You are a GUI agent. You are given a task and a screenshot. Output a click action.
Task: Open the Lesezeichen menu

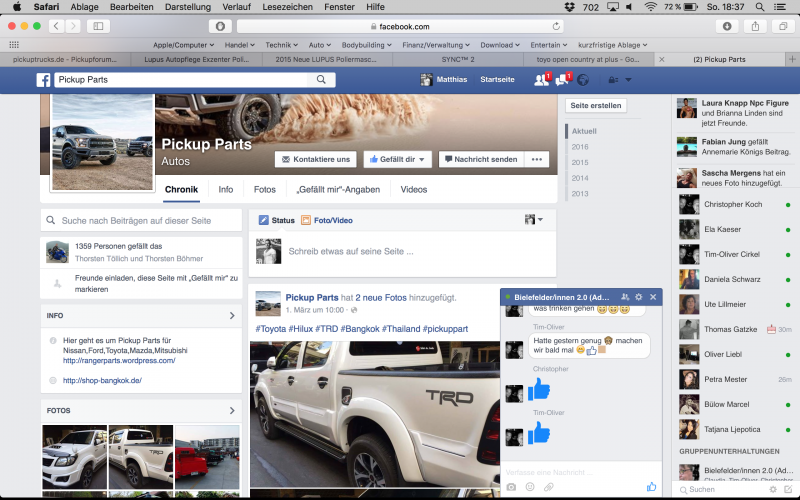pyautogui.click(x=287, y=7)
